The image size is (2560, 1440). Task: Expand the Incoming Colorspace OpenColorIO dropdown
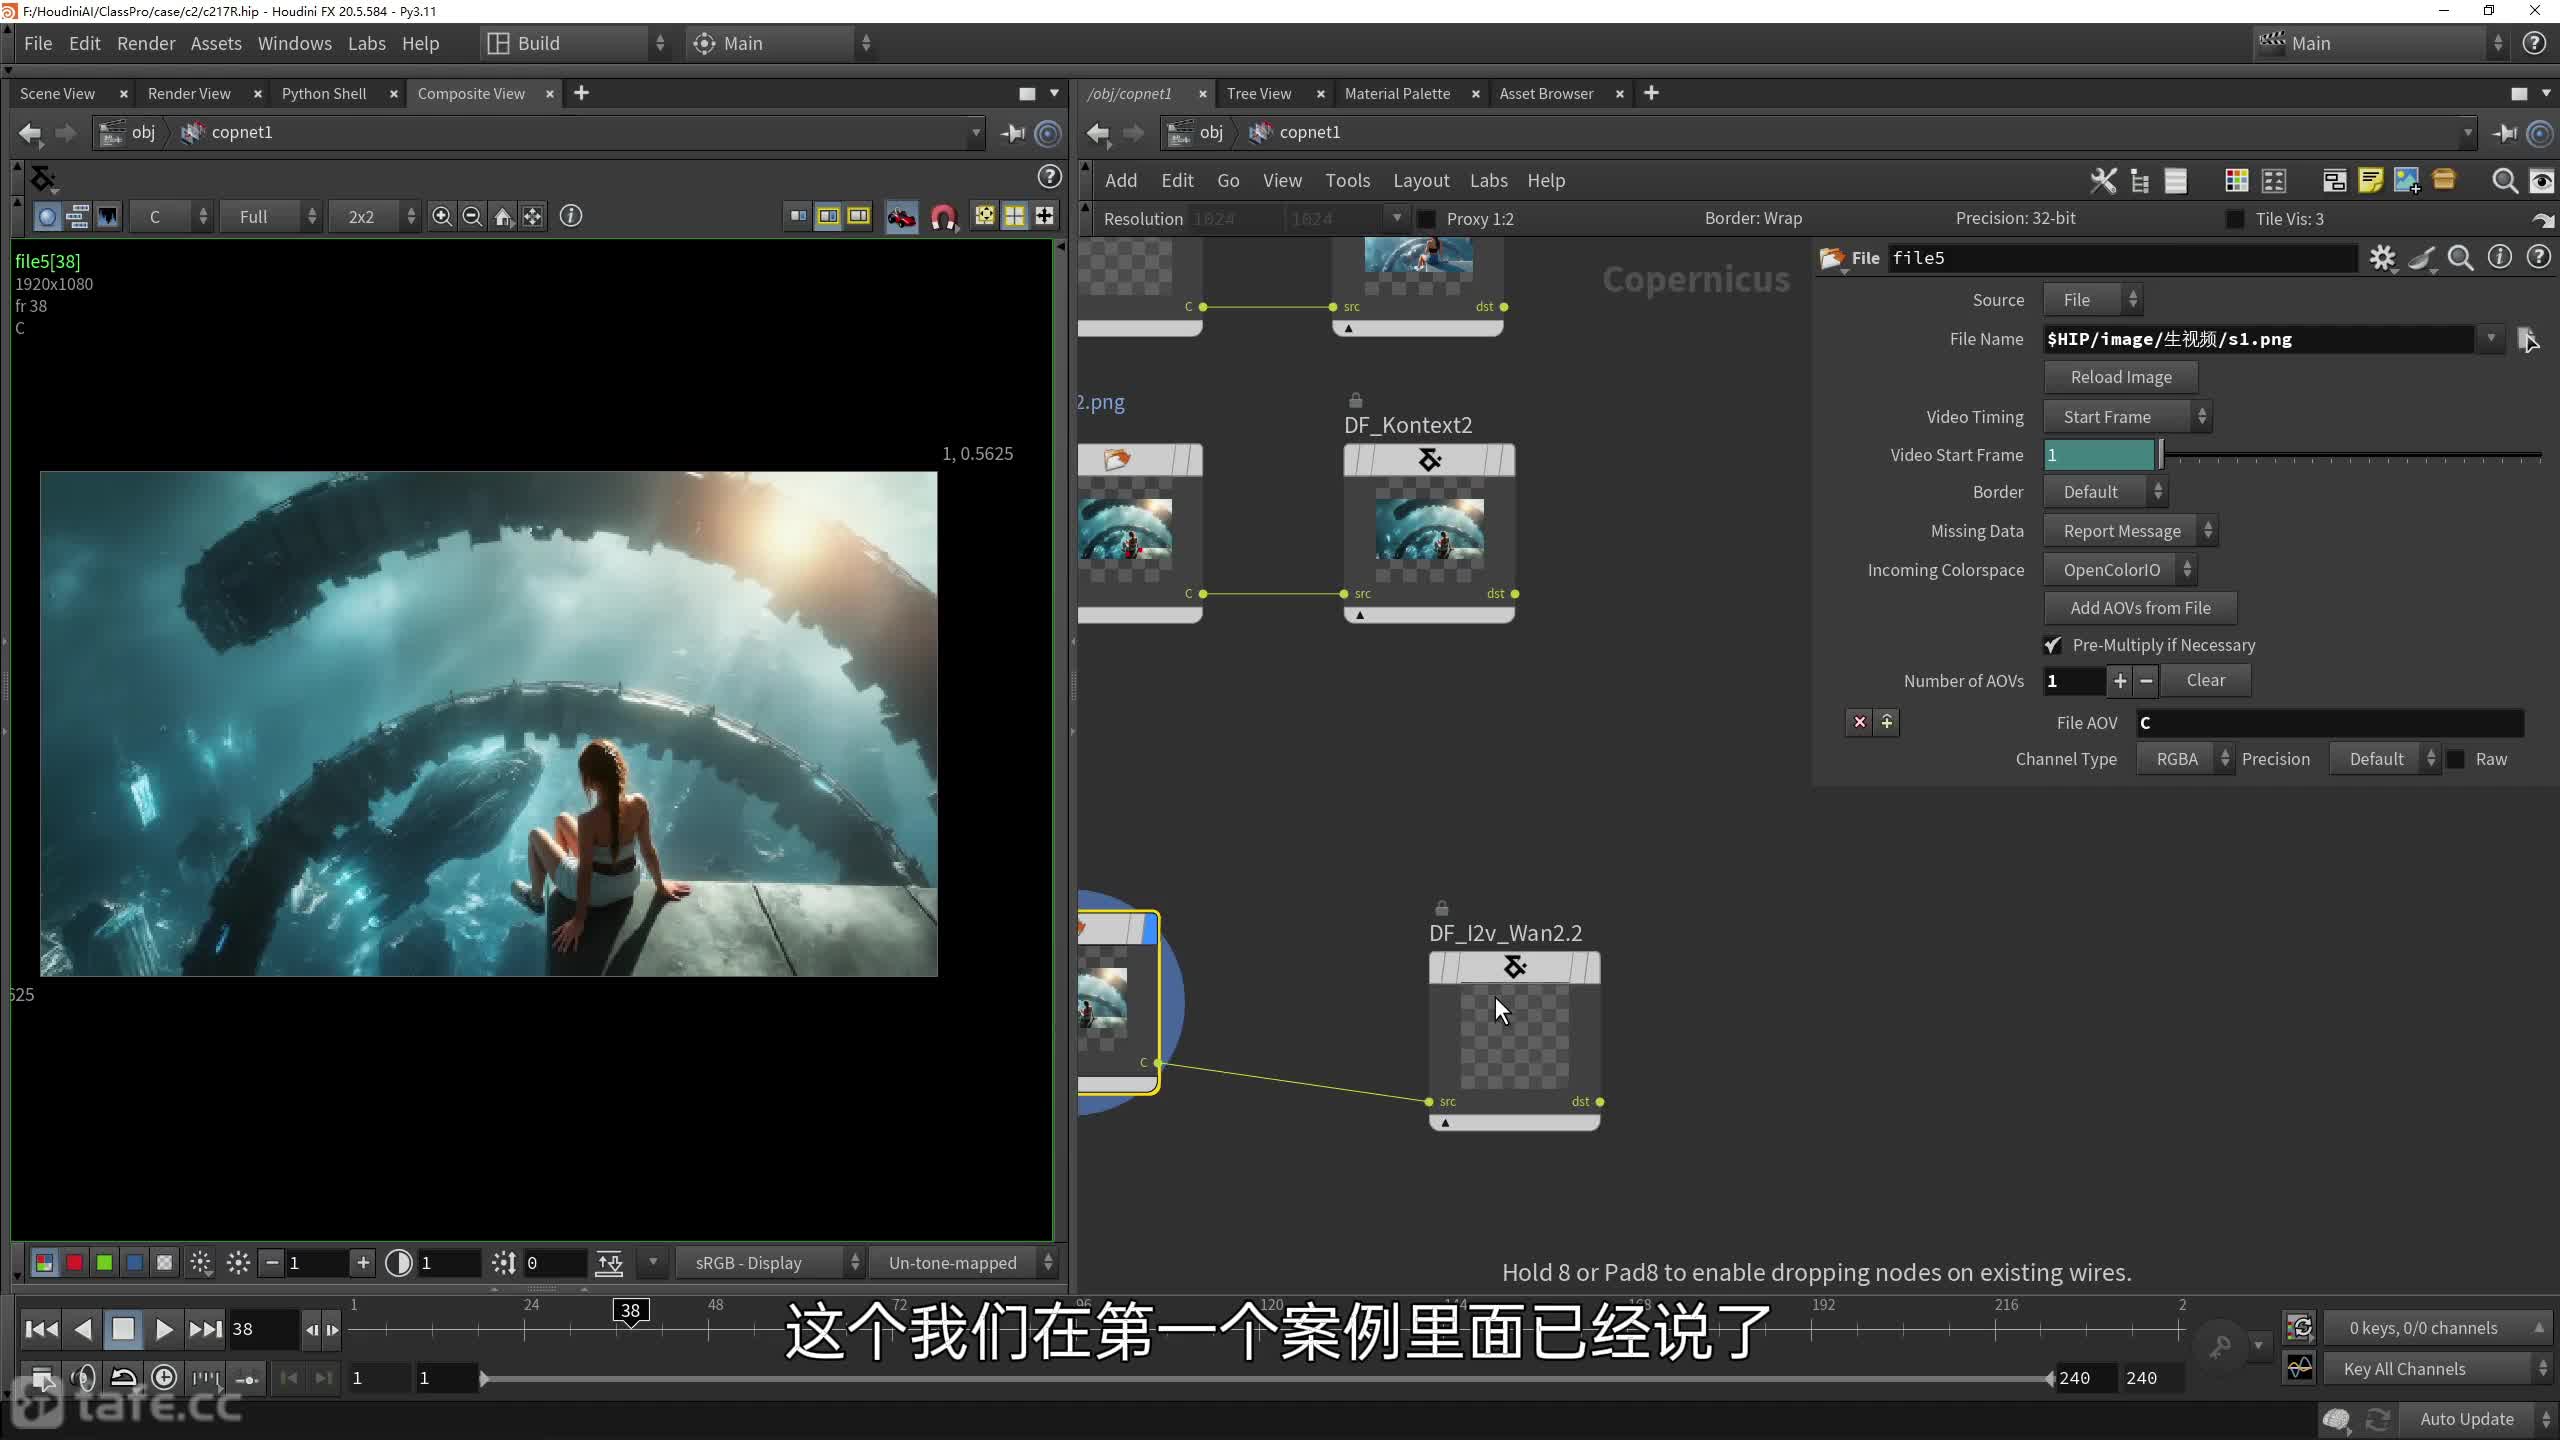click(2119, 570)
